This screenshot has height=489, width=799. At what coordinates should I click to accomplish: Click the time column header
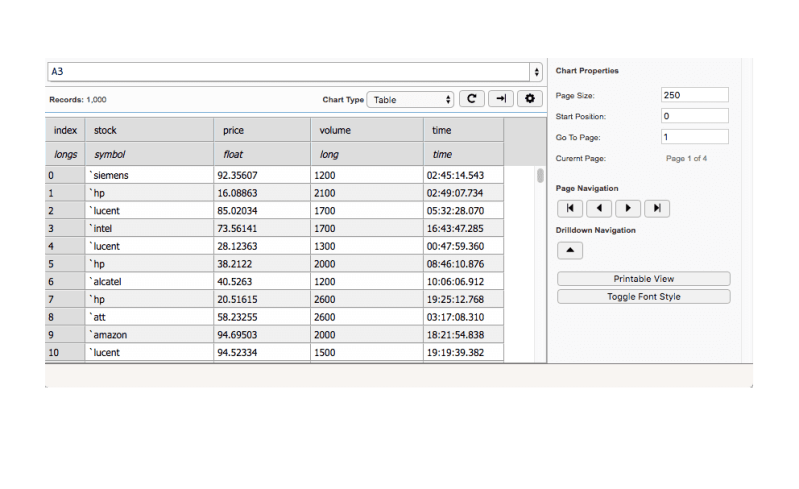coord(463,130)
